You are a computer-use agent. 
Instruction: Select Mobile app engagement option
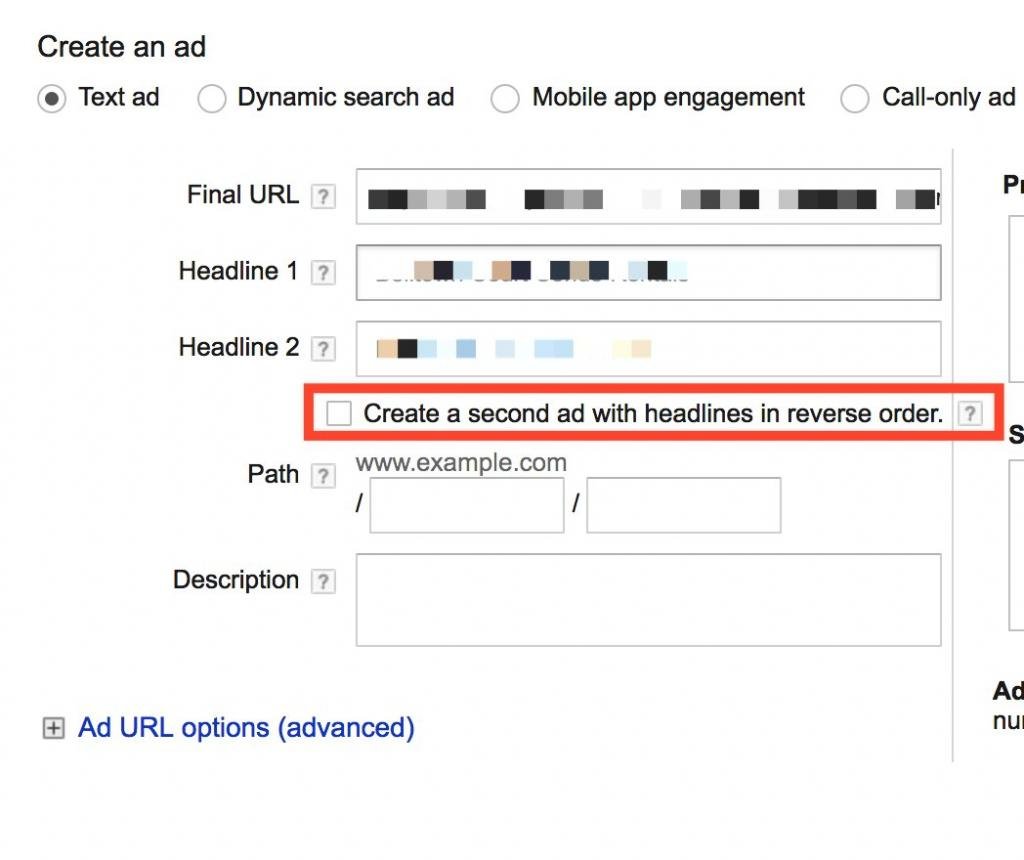pyautogui.click(x=505, y=99)
